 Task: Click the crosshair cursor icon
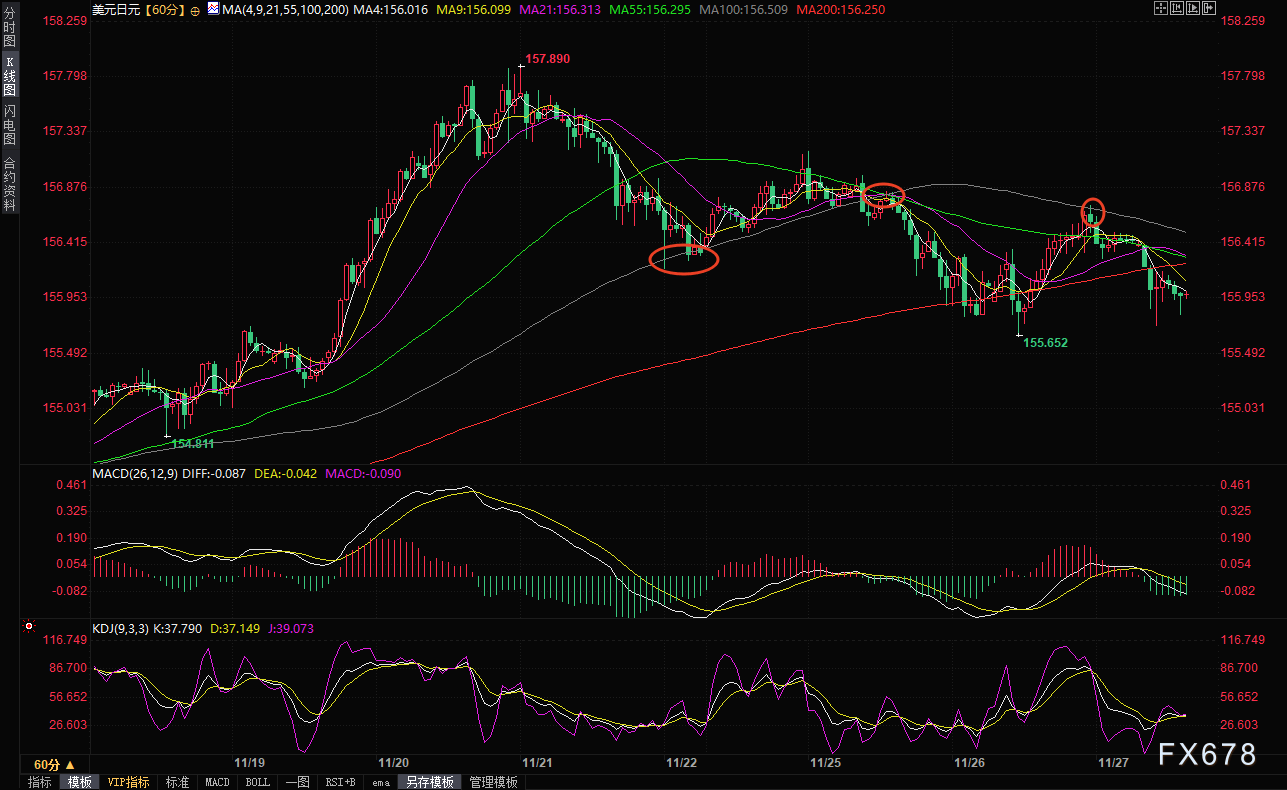1161,8
